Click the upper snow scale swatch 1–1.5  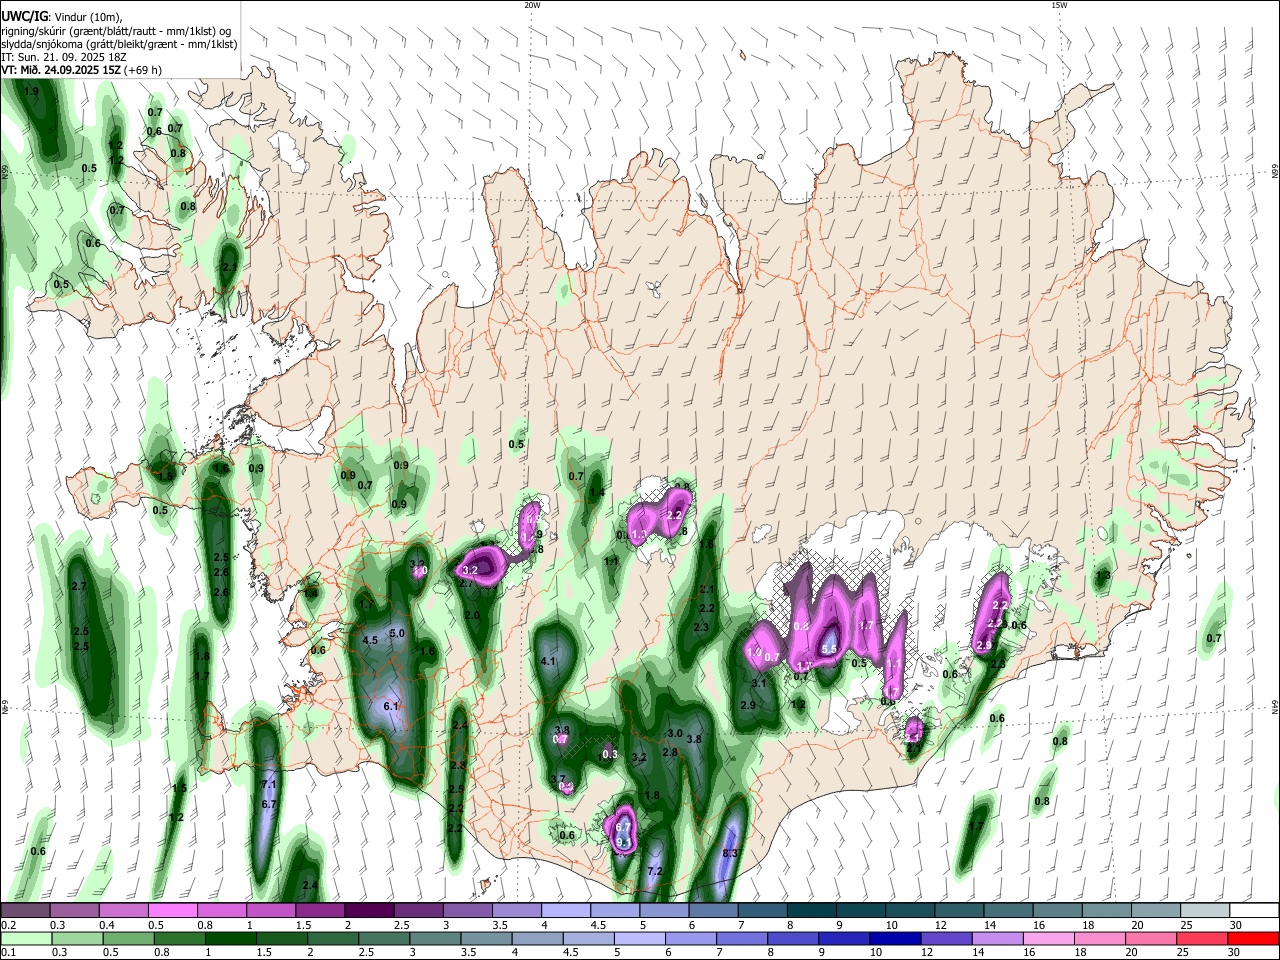[271, 911]
